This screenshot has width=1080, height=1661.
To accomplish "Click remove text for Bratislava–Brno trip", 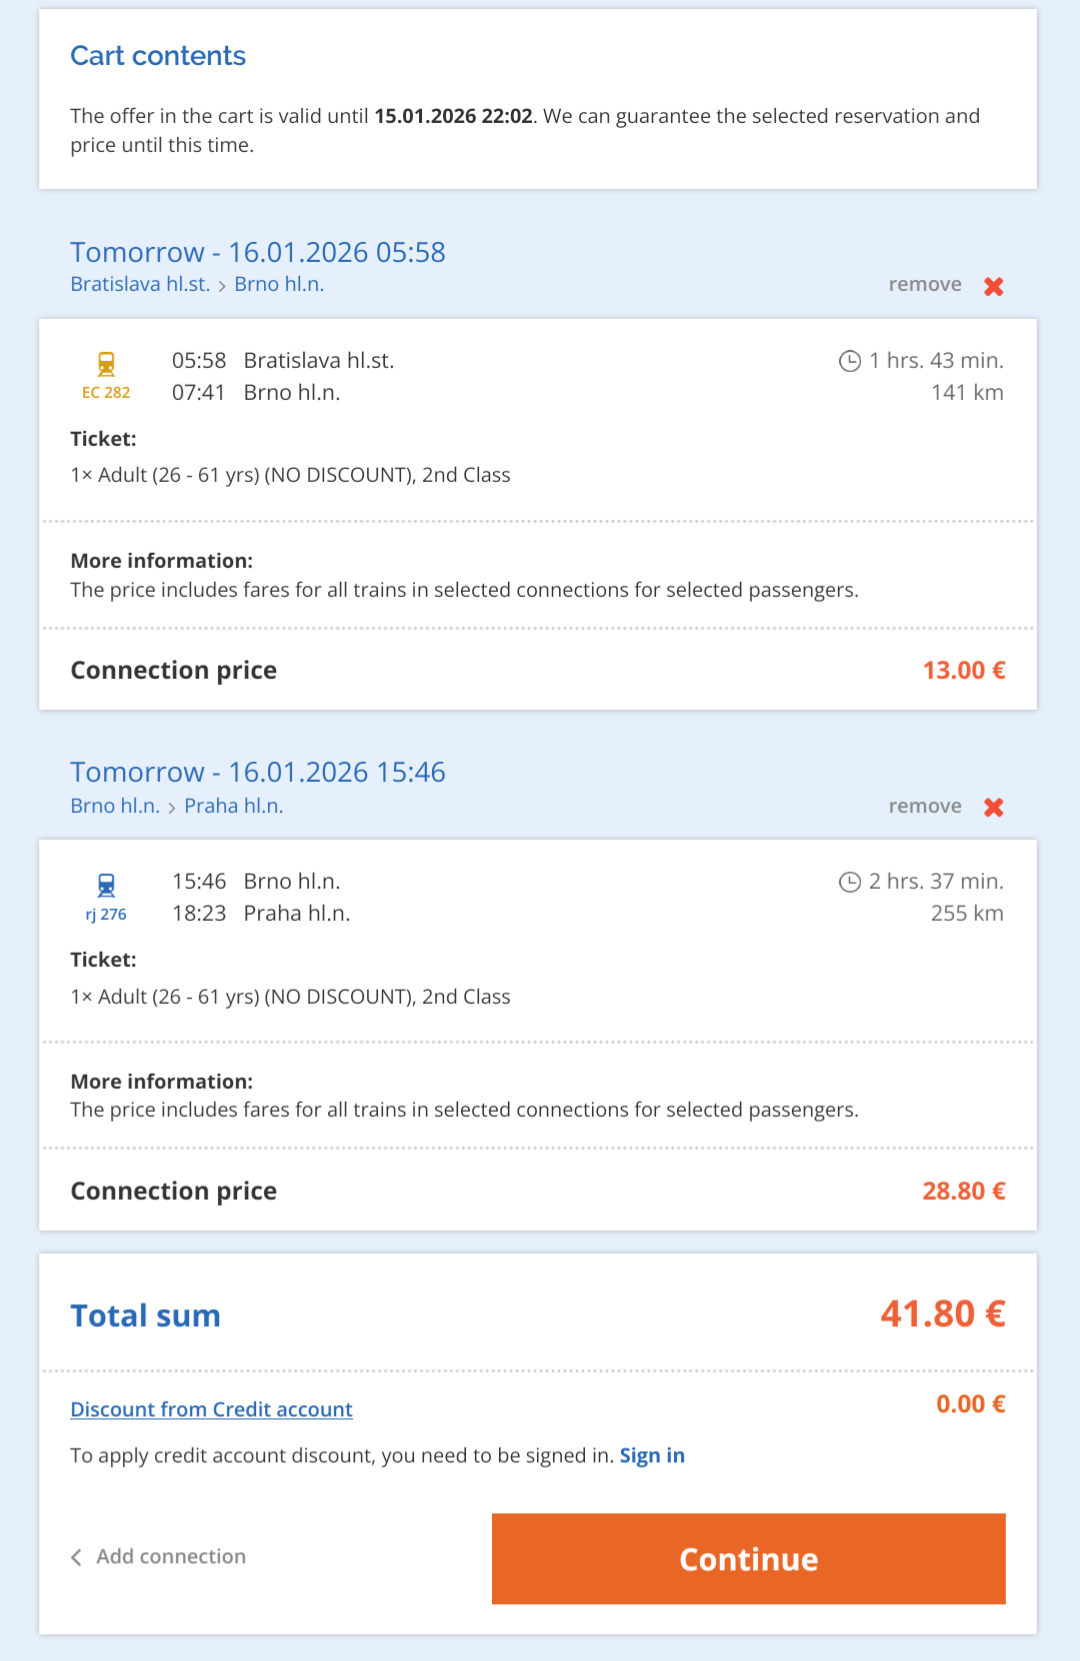I will (925, 285).
